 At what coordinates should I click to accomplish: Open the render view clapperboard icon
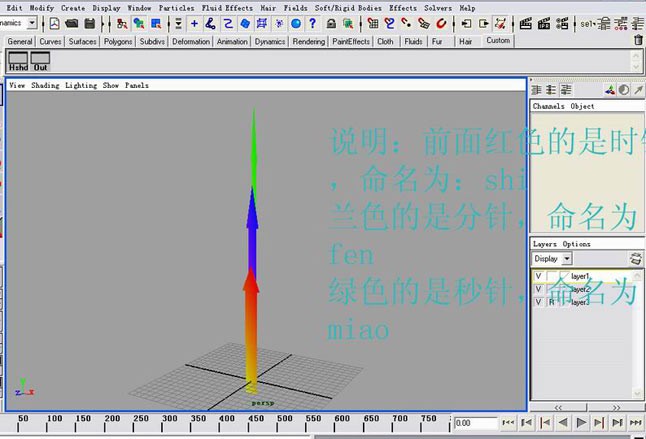pyautogui.click(x=525, y=23)
